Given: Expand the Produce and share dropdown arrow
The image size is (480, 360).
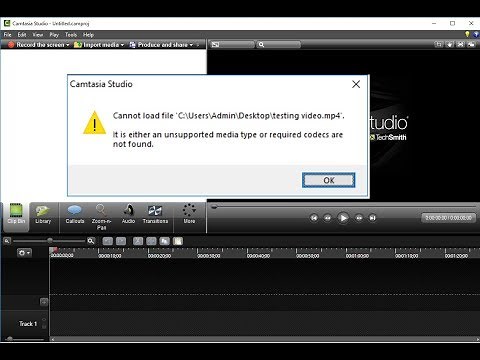Looking at the screenshot, I should pyautogui.click(x=191, y=45).
